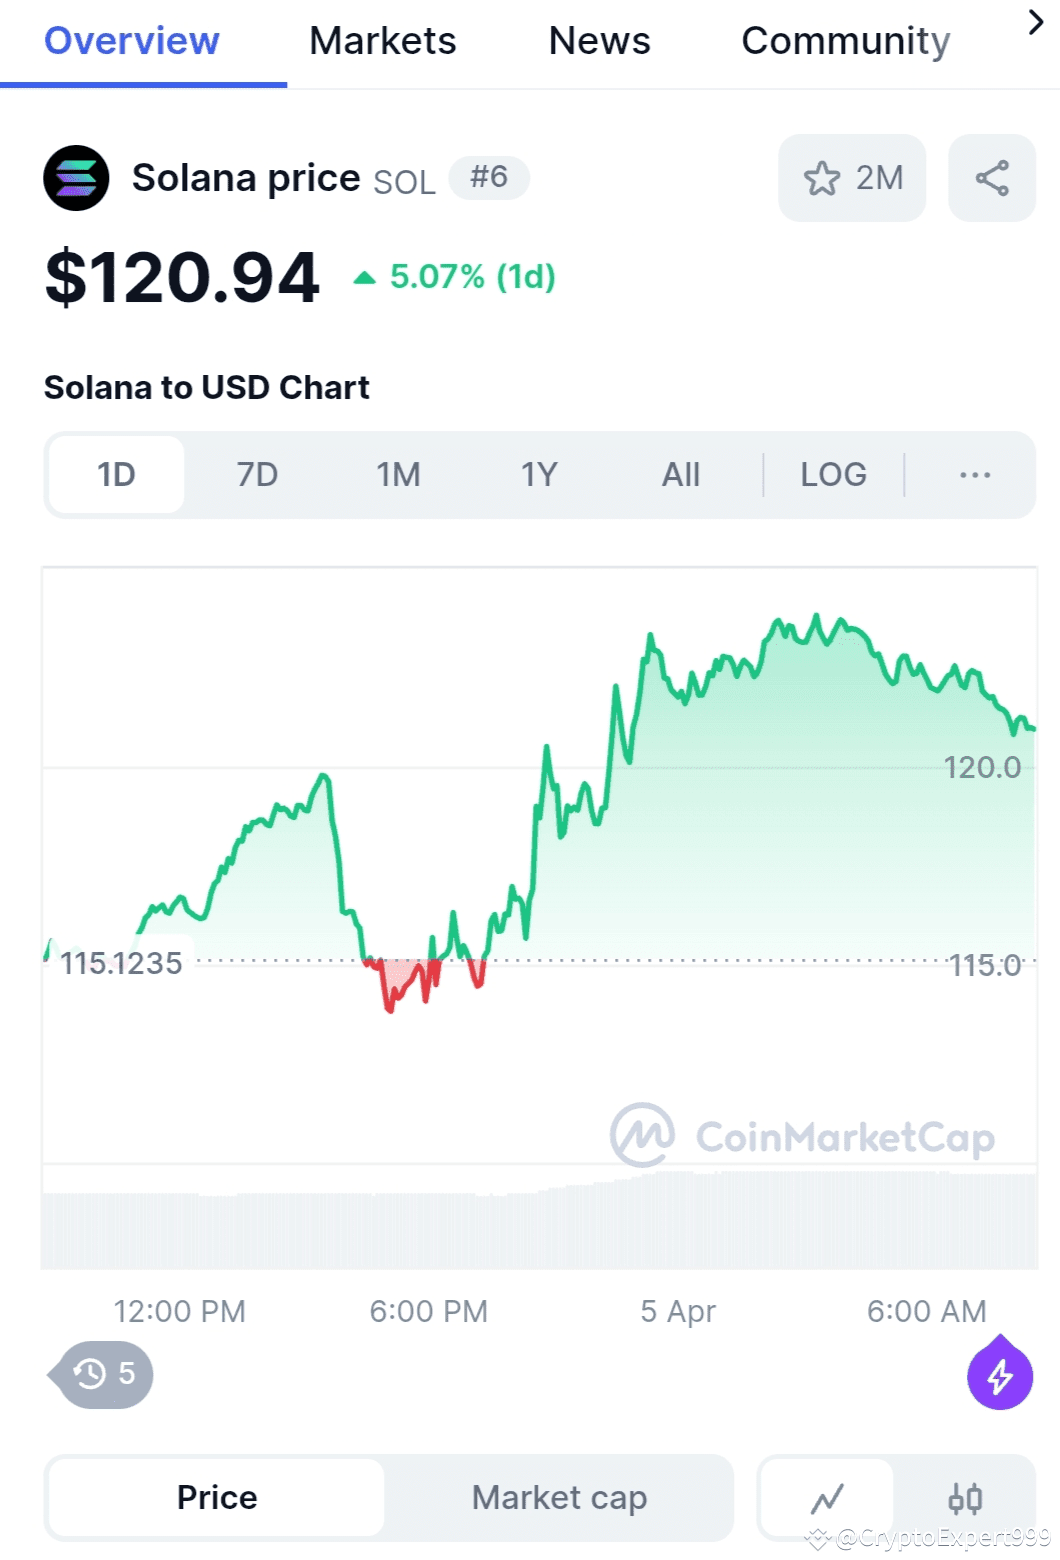Click the Solana logo icon
Image resolution: width=1060 pixels, height=1560 pixels.
pos(76,178)
